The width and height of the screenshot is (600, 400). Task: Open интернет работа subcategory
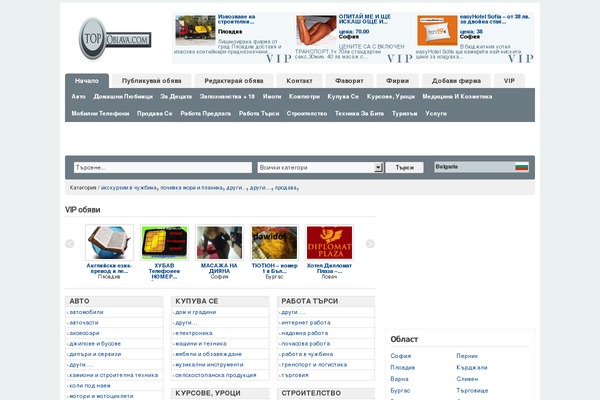click(x=306, y=323)
